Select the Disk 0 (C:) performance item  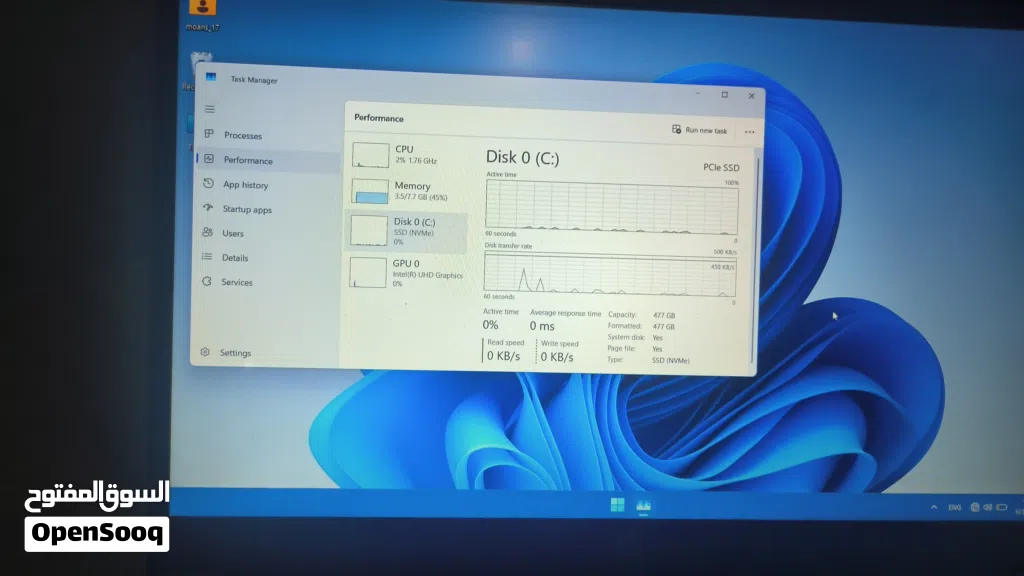[x=406, y=231]
